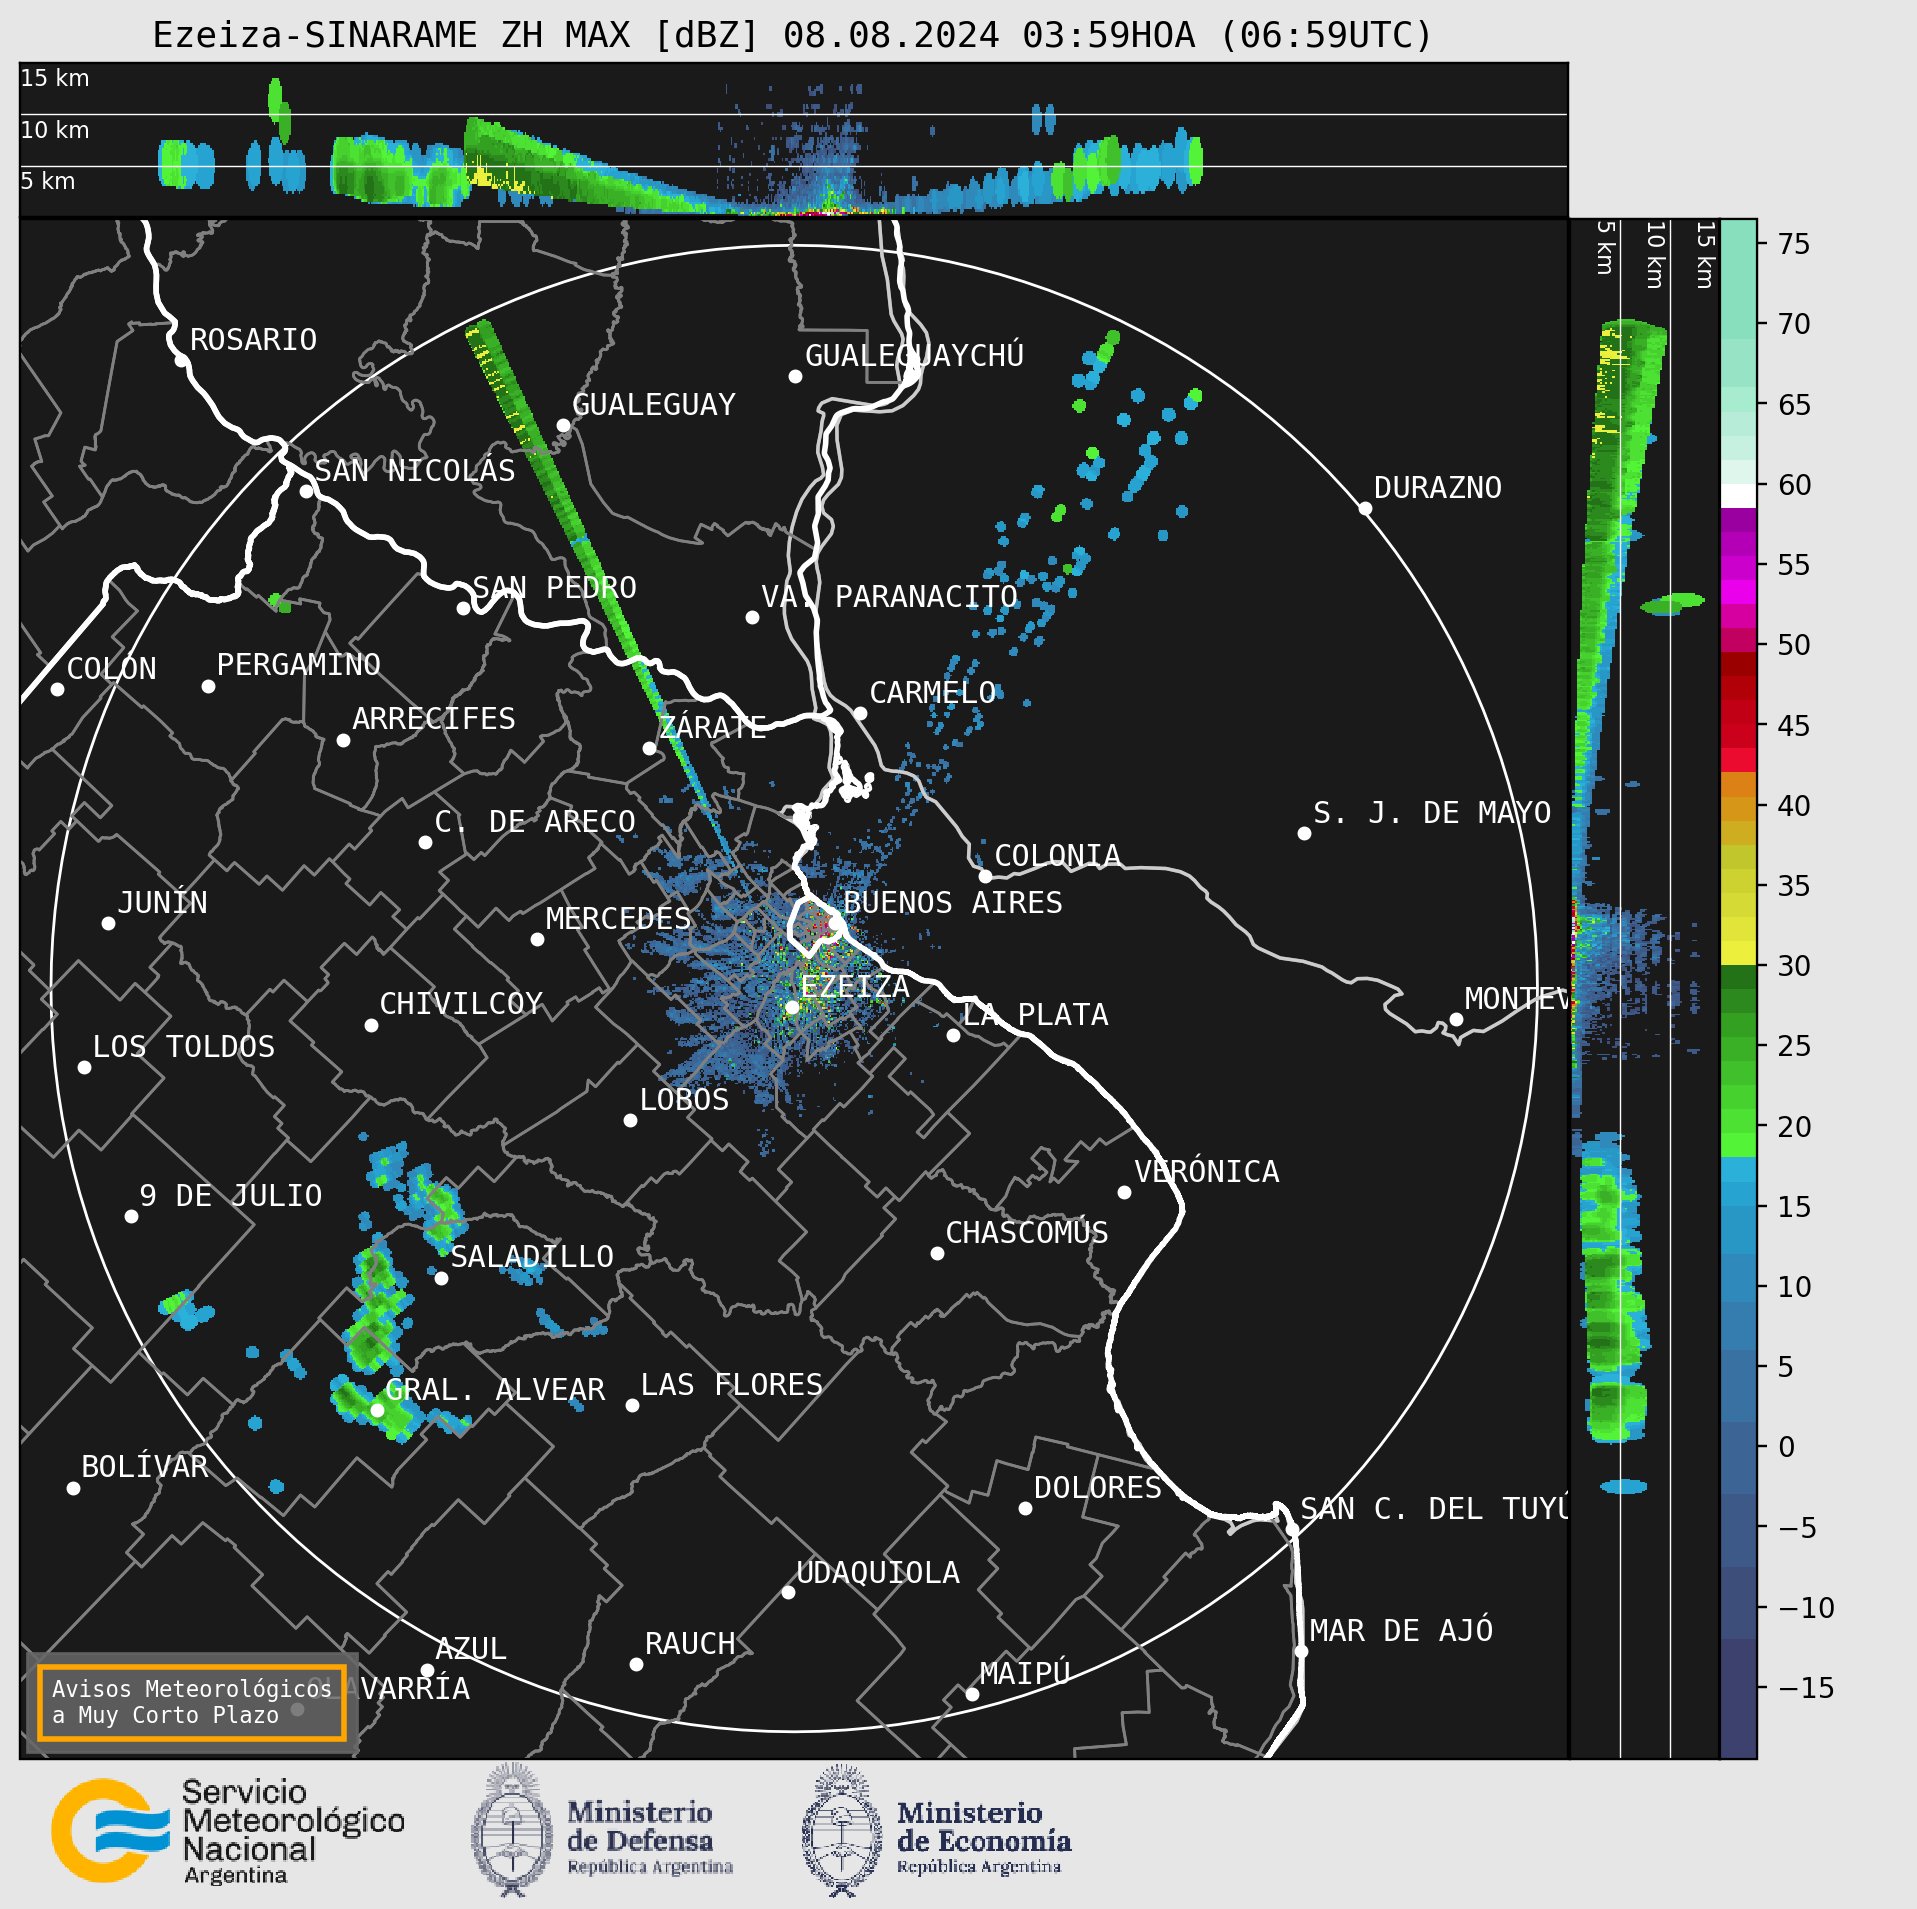Select the 9 DE JULIO label

pyautogui.click(x=231, y=1196)
